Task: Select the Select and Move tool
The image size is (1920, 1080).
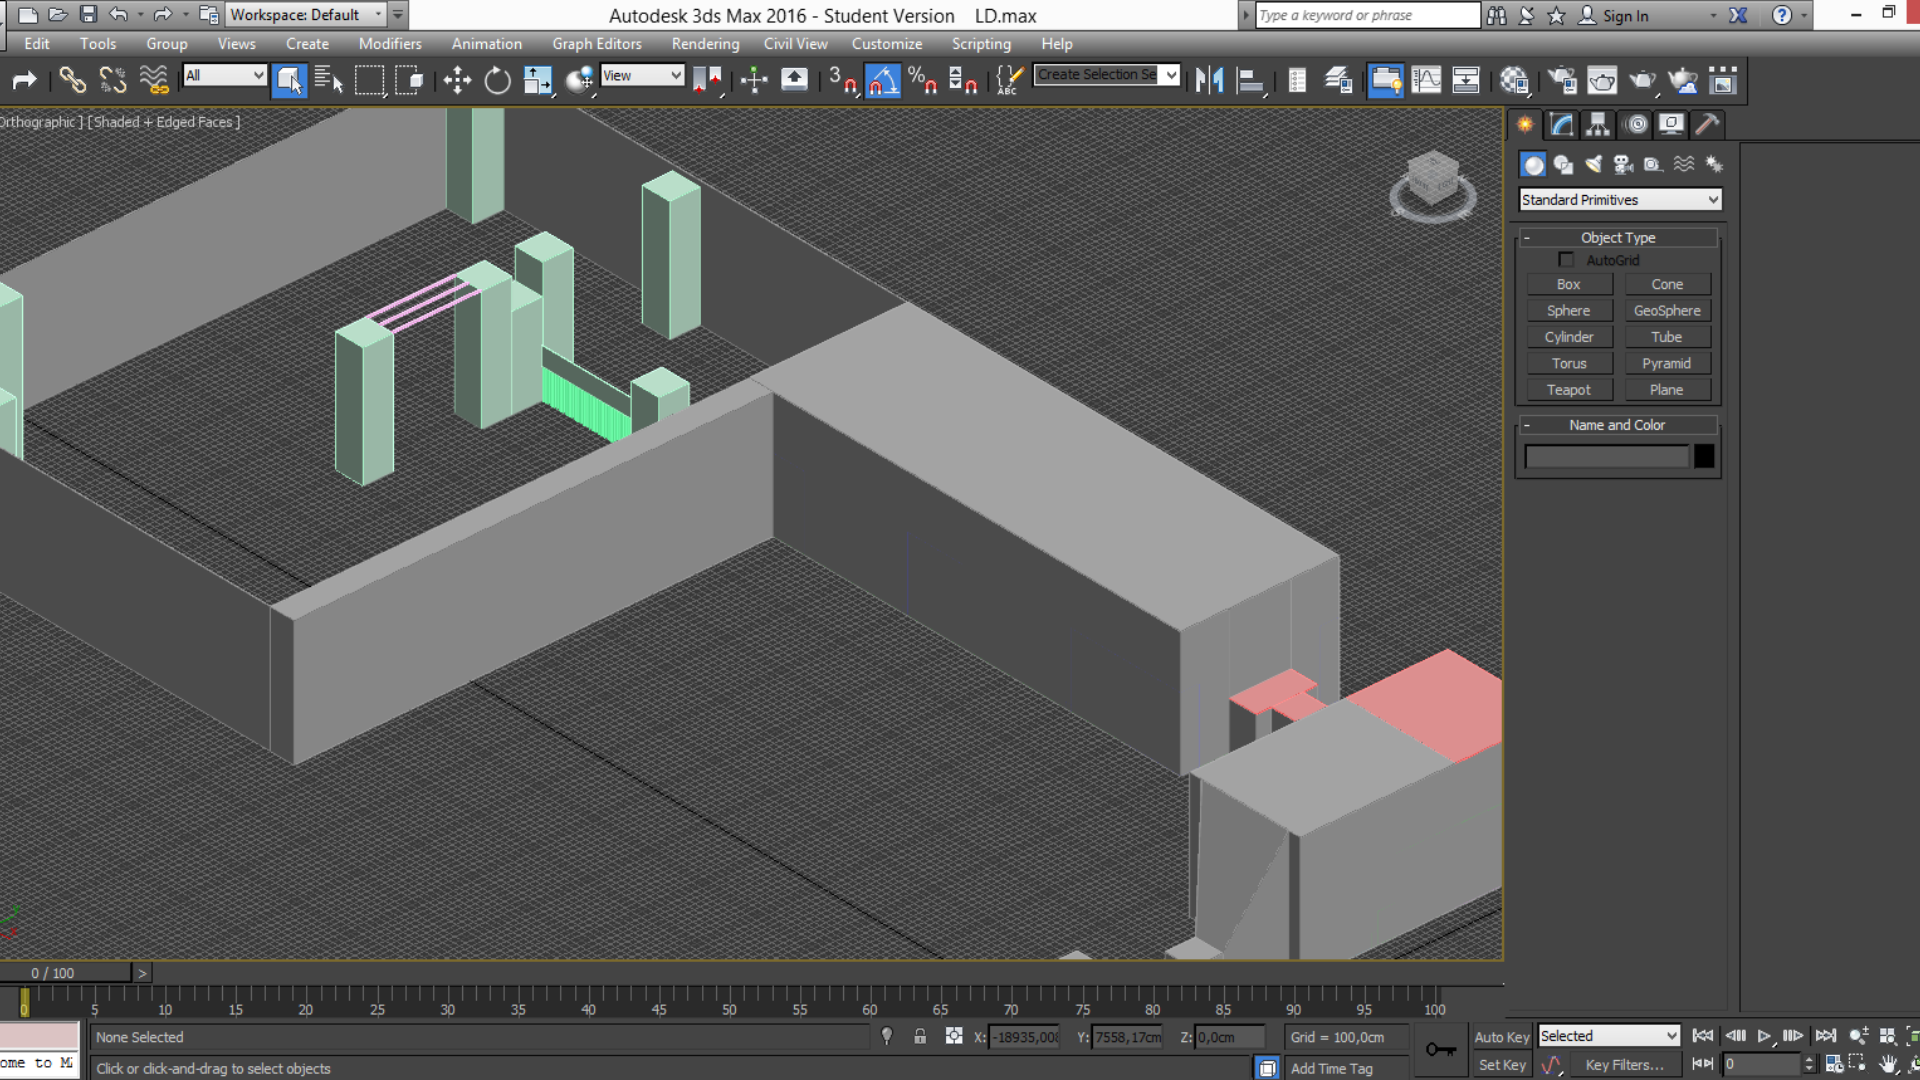Action: [x=457, y=80]
